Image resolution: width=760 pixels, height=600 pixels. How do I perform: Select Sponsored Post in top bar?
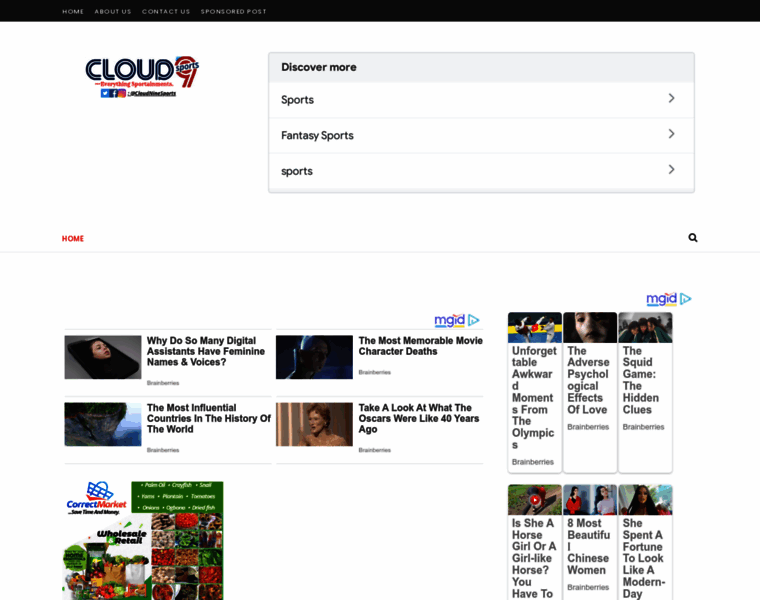233,11
